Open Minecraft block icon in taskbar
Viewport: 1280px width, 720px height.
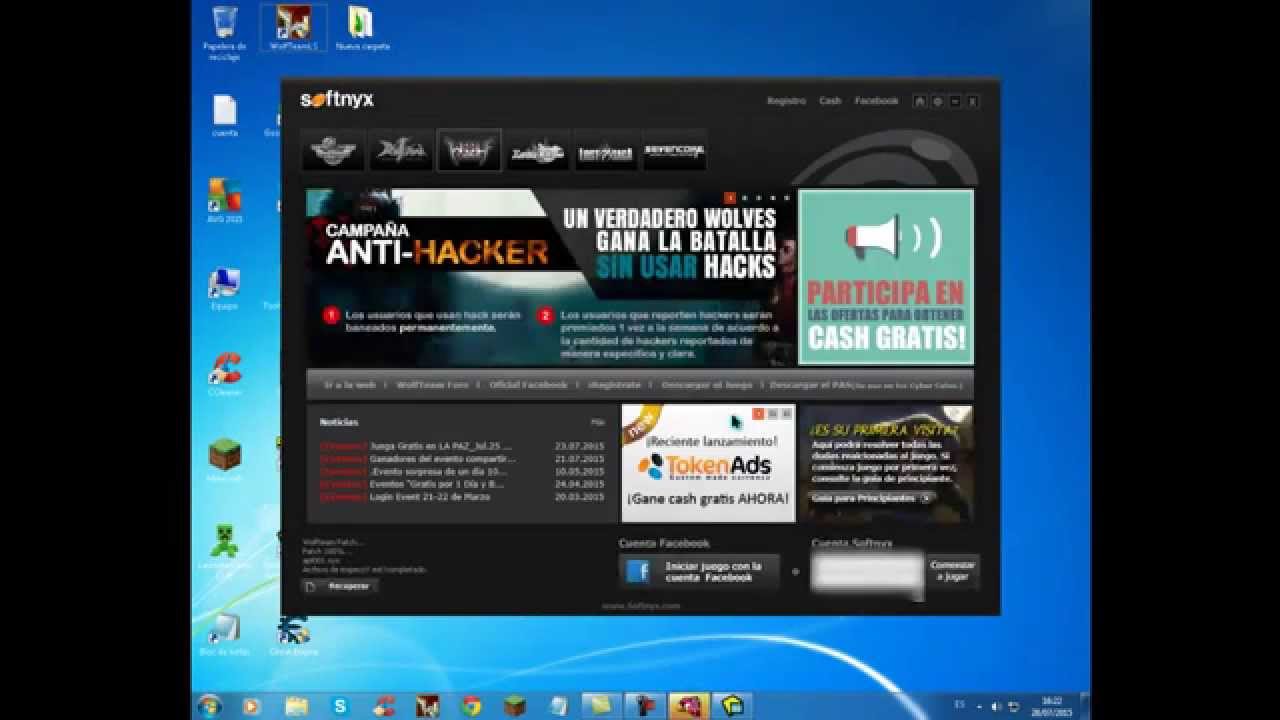tap(515, 706)
